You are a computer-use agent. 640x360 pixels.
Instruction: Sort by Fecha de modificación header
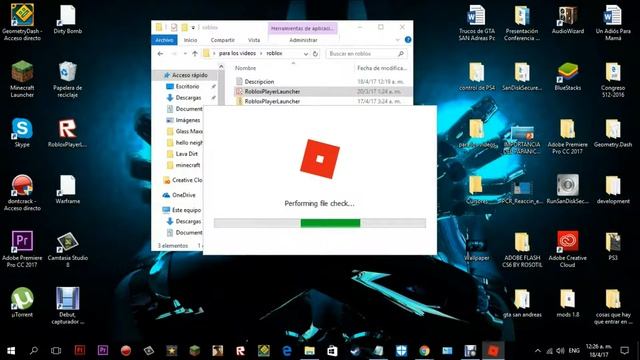(382, 68)
